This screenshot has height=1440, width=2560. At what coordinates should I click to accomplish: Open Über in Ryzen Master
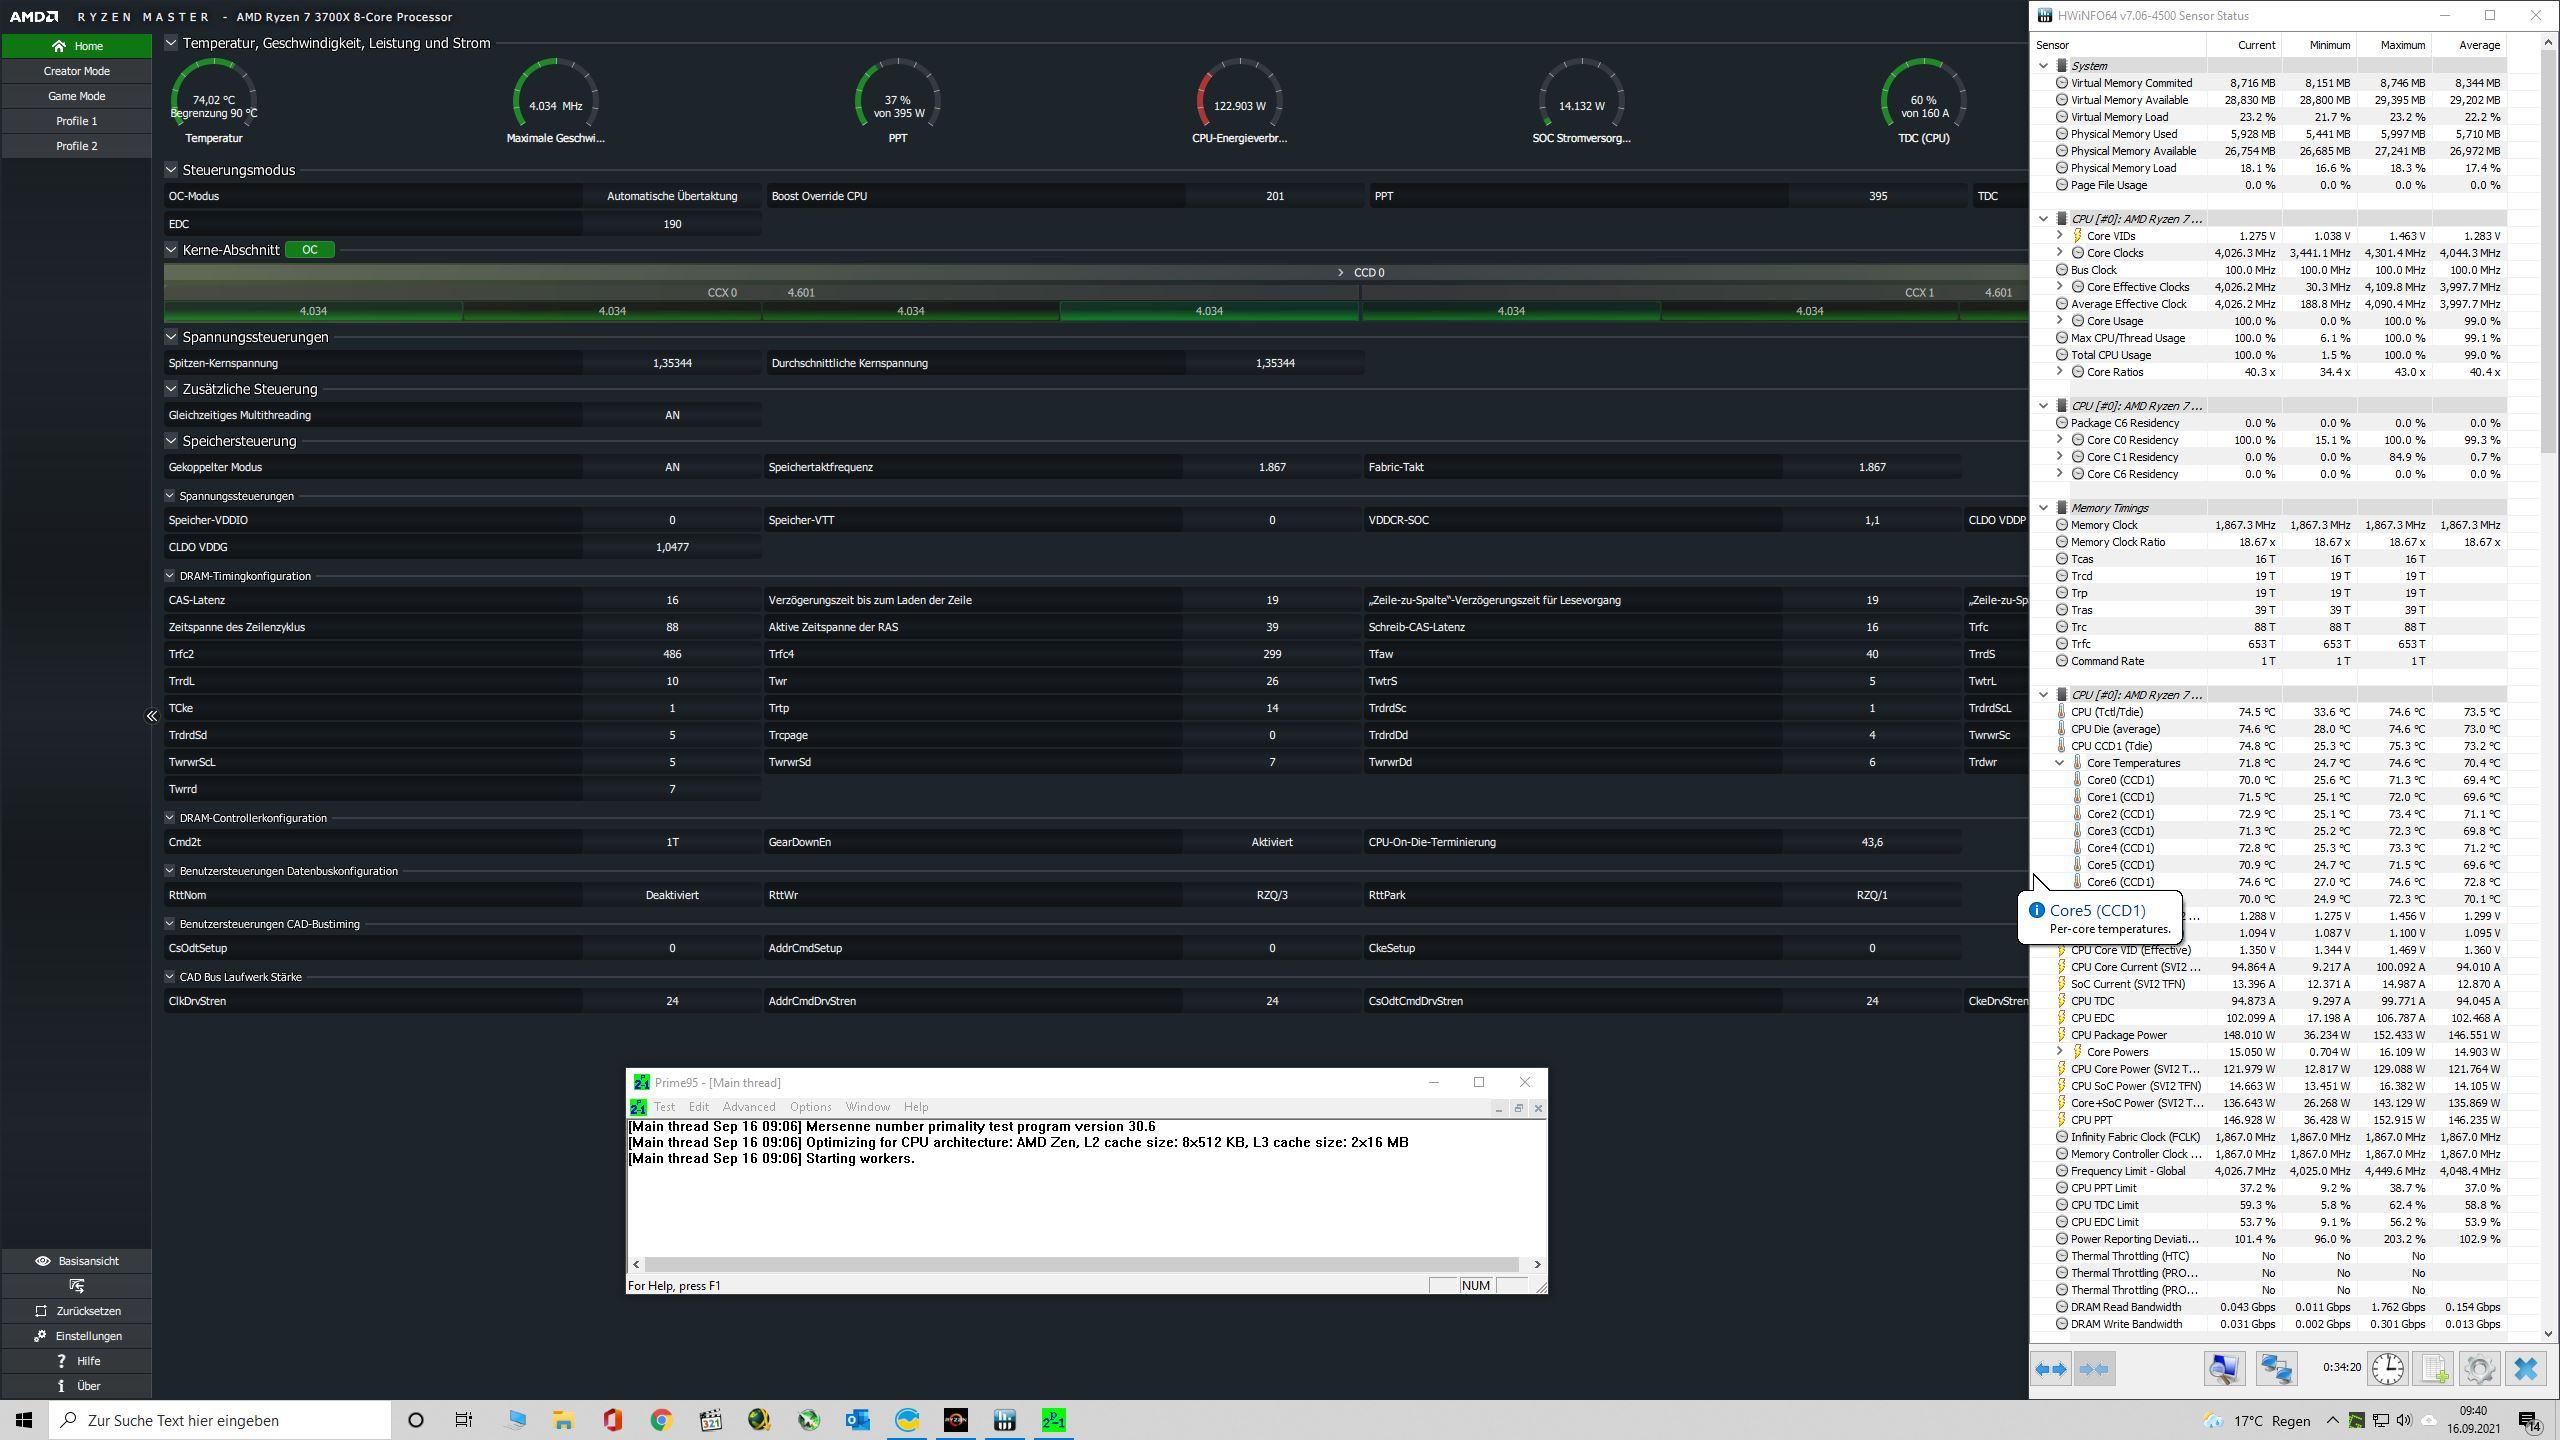[77, 1386]
